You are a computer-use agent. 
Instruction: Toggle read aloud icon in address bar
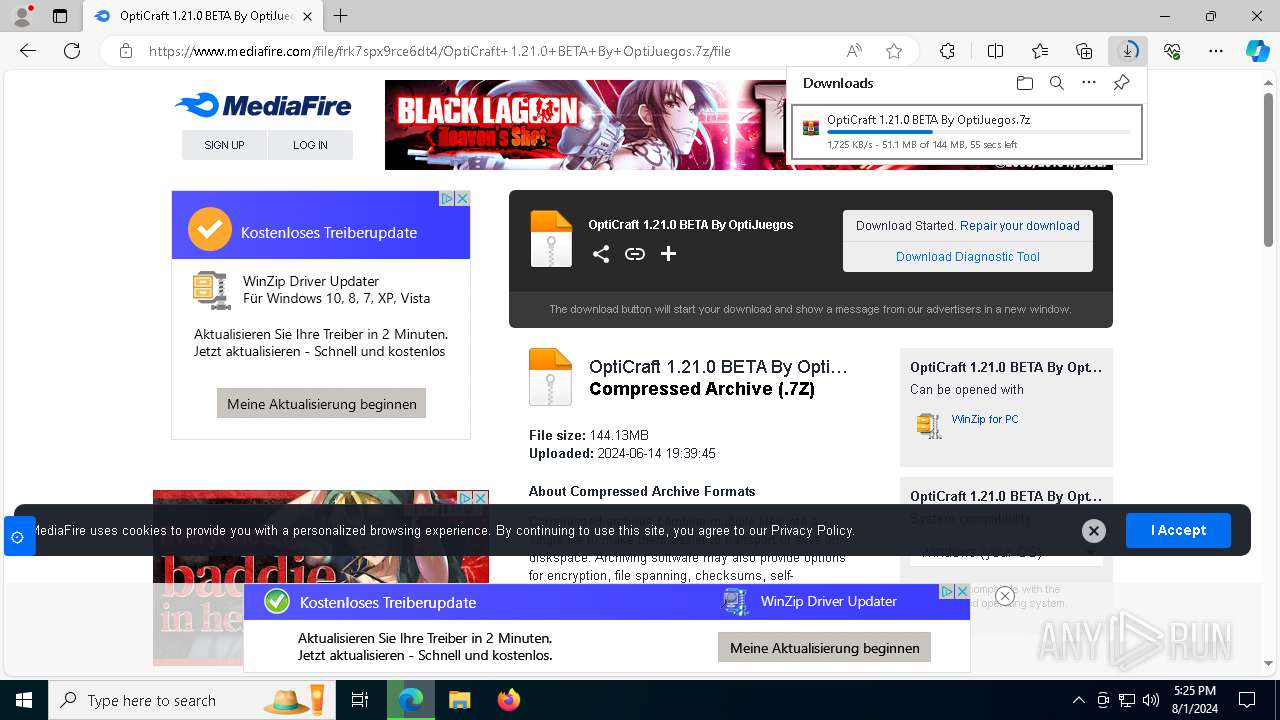click(x=854, y=51)
